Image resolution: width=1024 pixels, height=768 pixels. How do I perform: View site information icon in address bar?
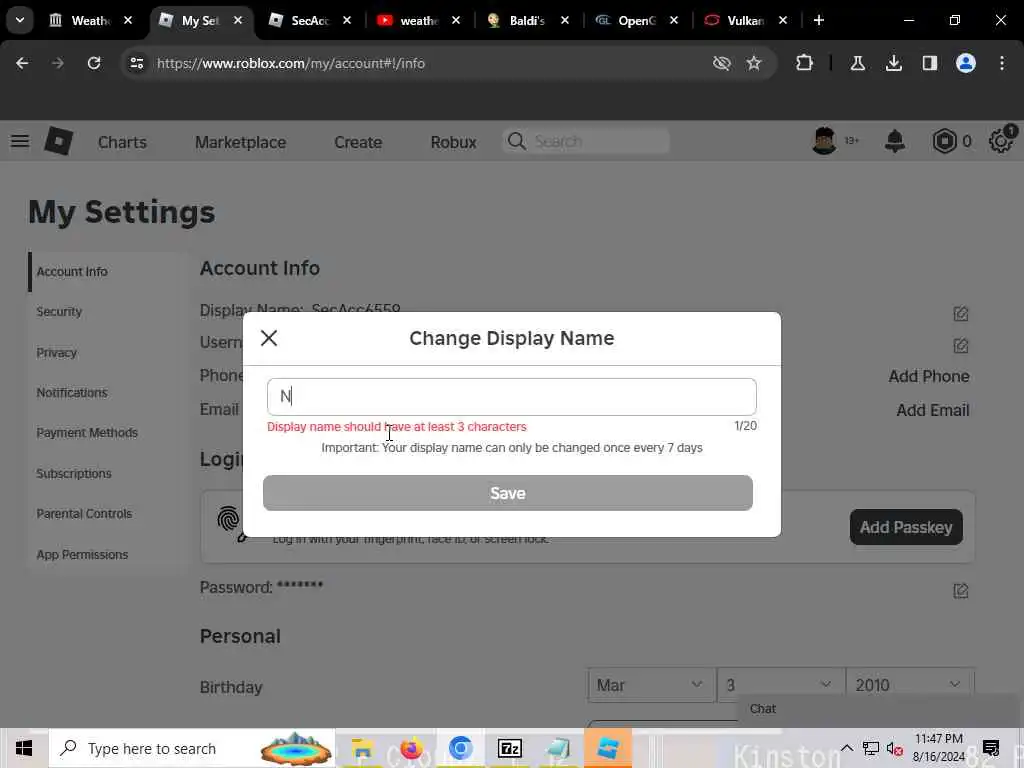136,63
